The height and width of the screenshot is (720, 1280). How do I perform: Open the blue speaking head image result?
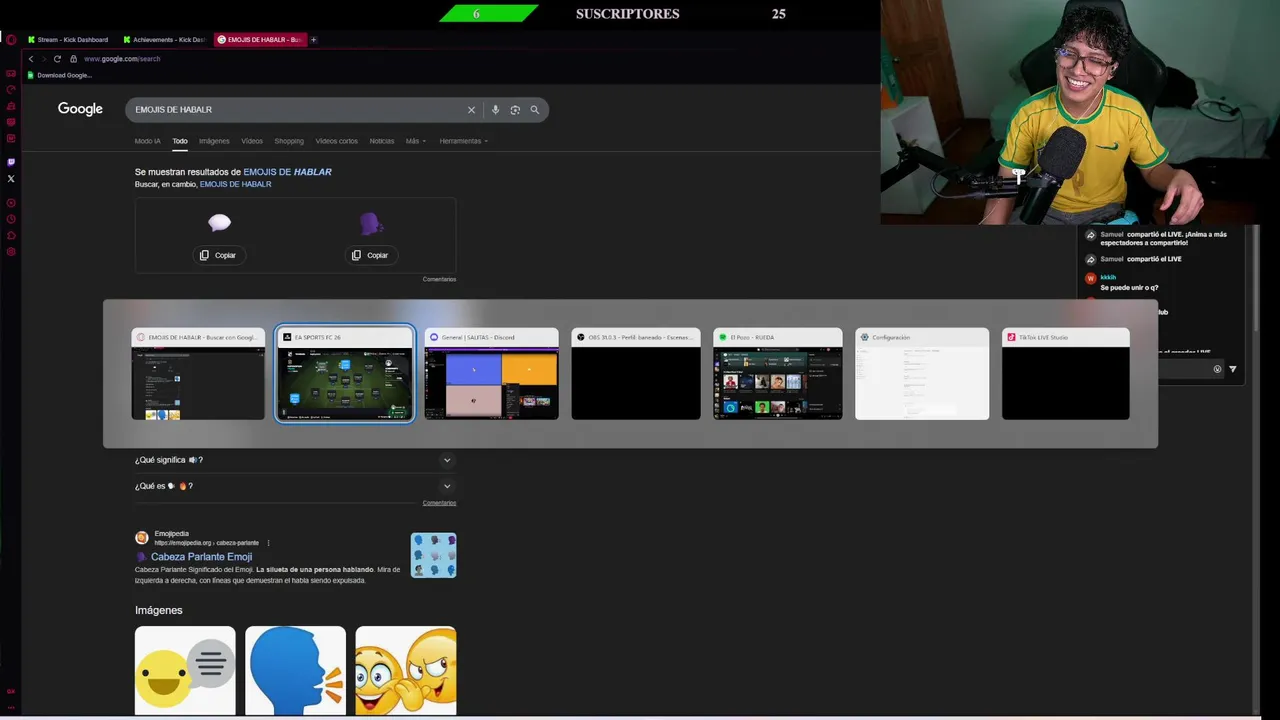tap(295, 671)
